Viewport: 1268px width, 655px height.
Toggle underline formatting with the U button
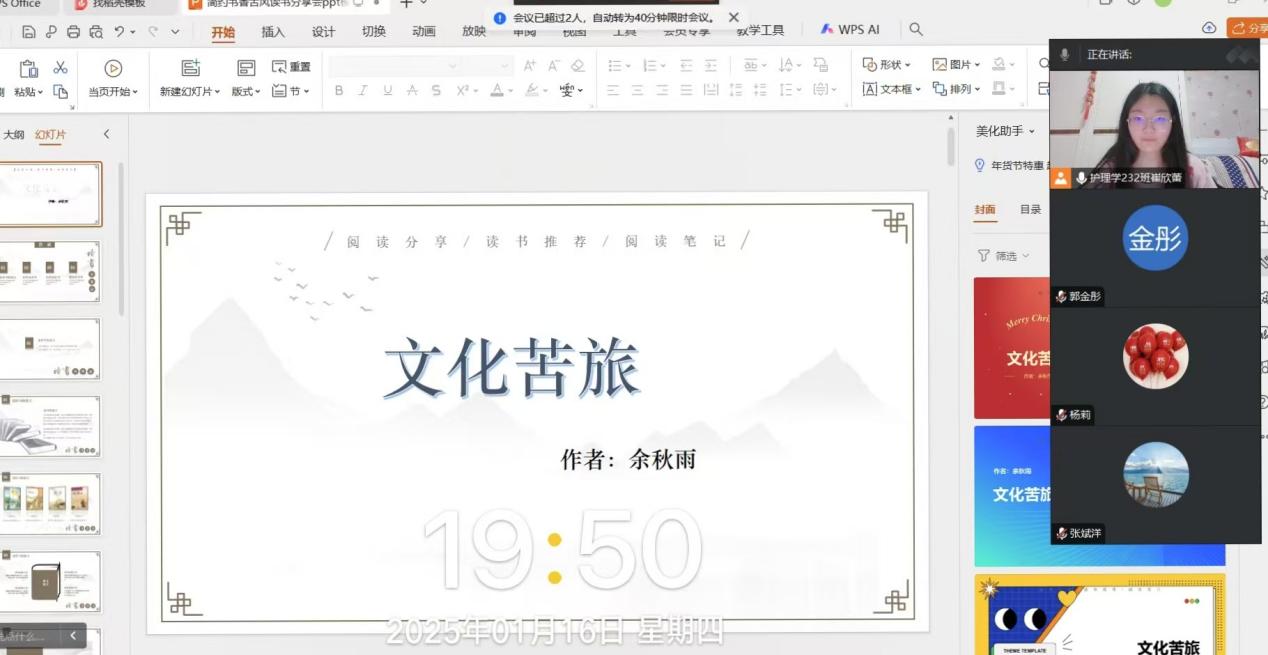[387, 91]
